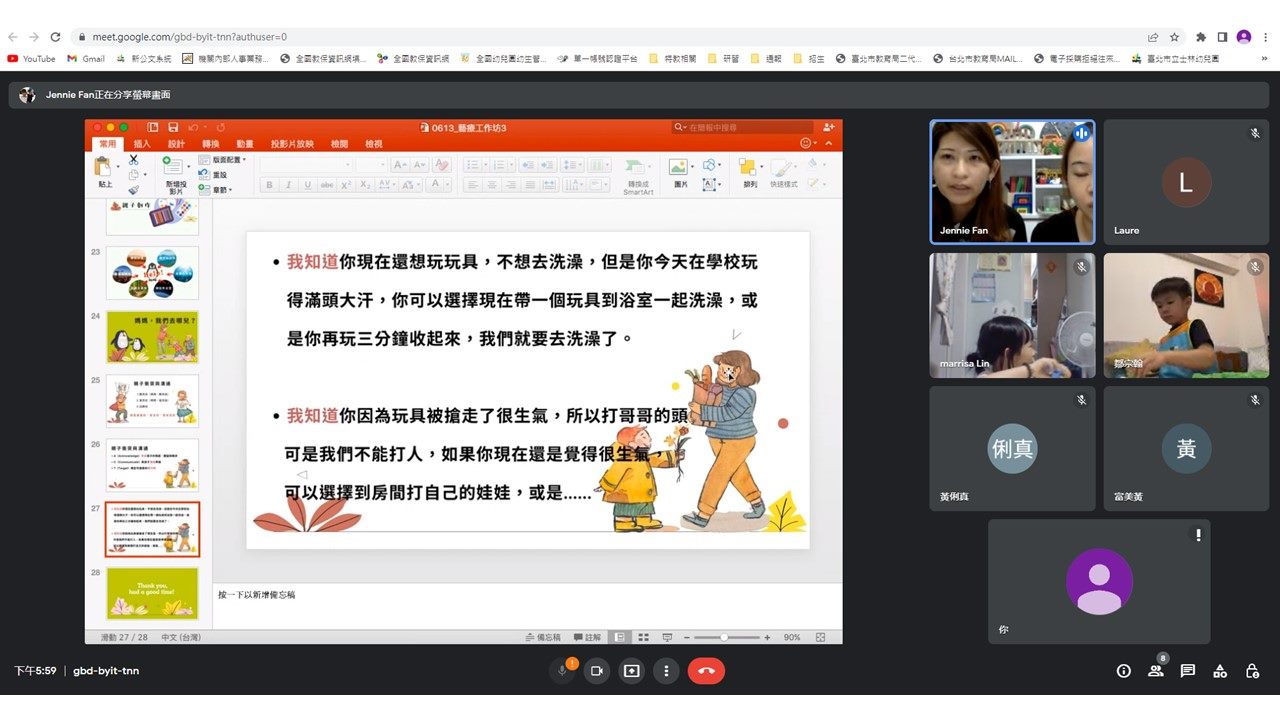Expand the hidden bookmarks overflow chevron
The width and height of the screenshot is (1280, 720).
[1264, 59]
